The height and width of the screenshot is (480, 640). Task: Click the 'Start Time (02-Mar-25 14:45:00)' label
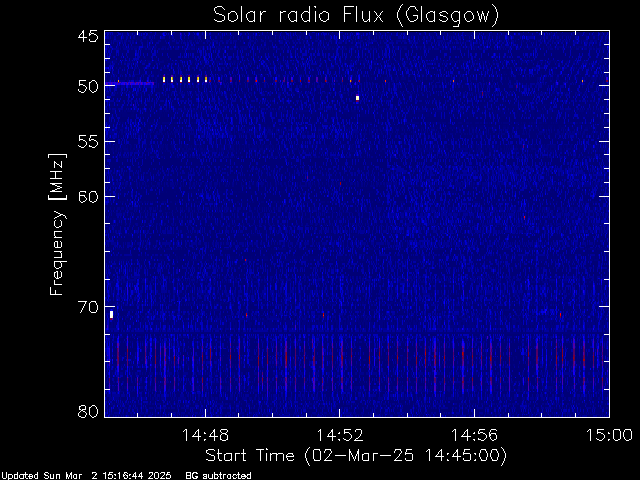point(356,456)
